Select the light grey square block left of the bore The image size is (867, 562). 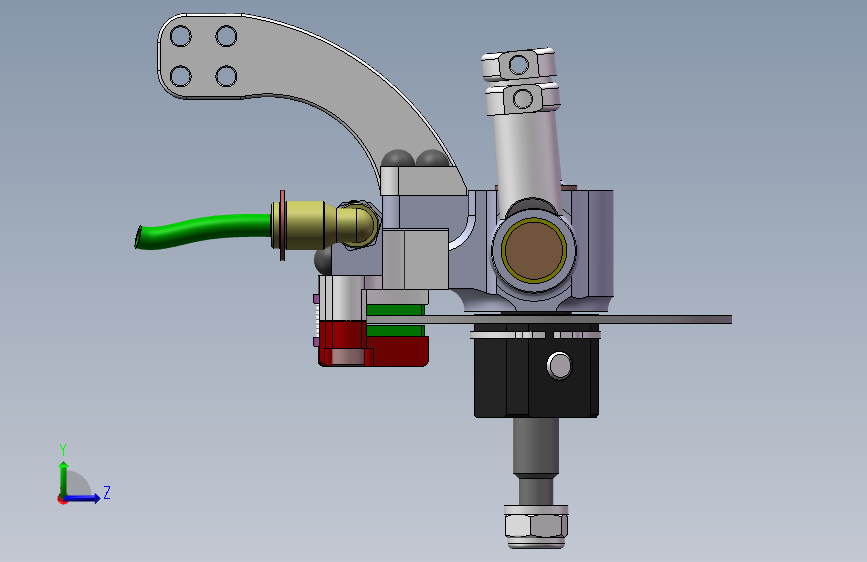415,259
